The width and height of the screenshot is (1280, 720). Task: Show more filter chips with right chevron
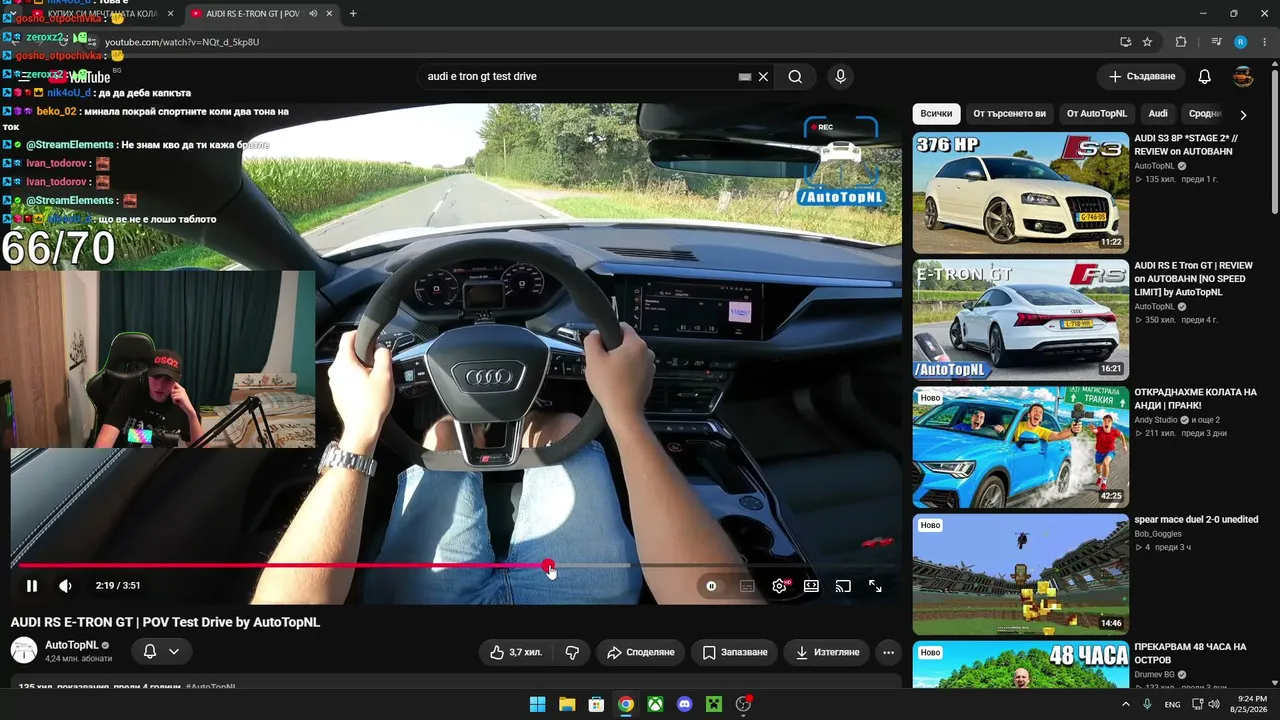1243,115
